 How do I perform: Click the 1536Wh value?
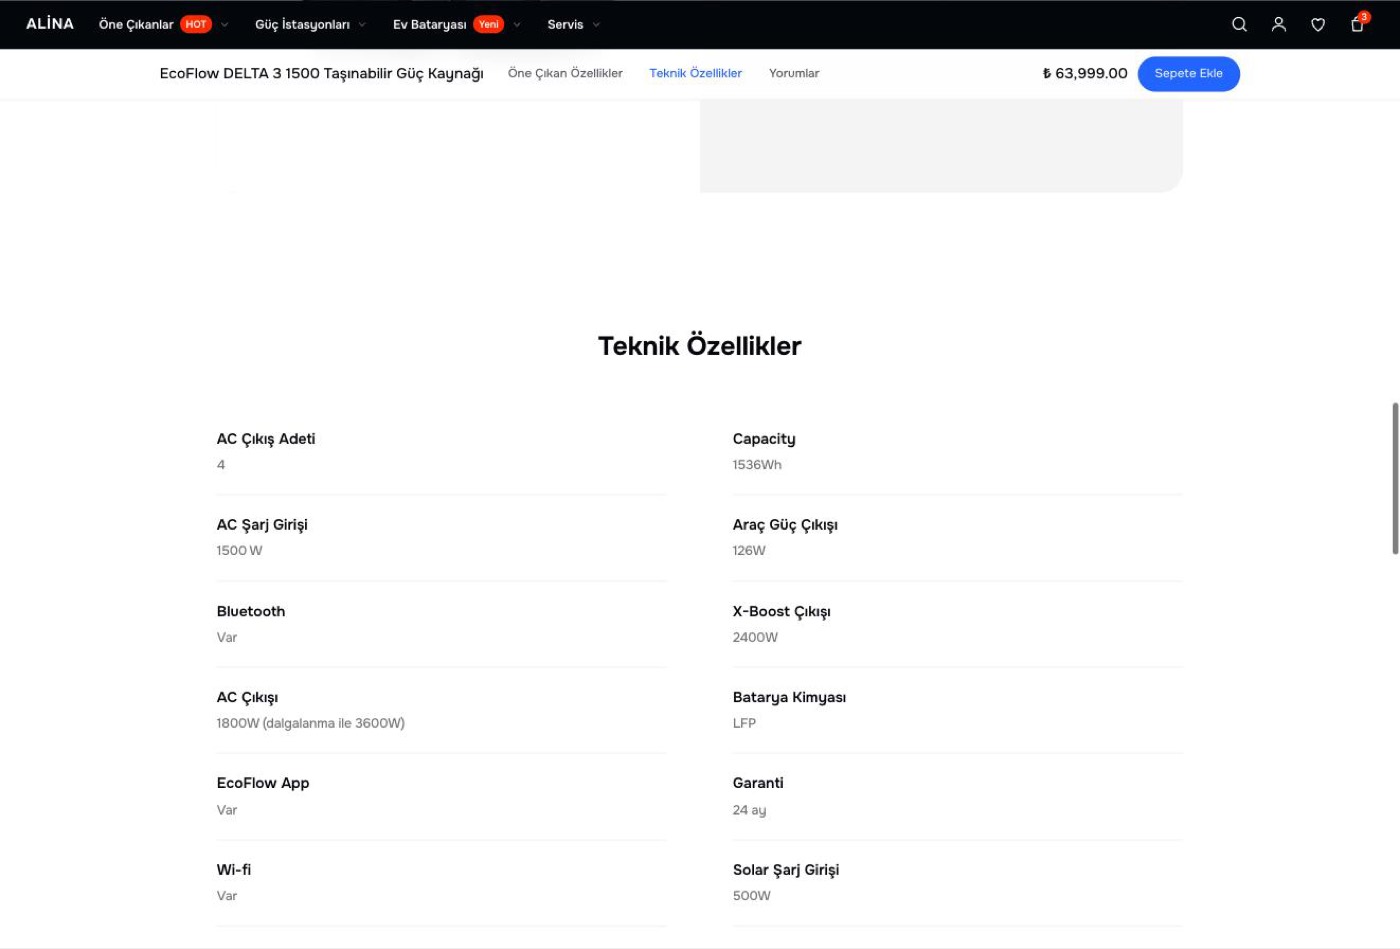(757, 465)
